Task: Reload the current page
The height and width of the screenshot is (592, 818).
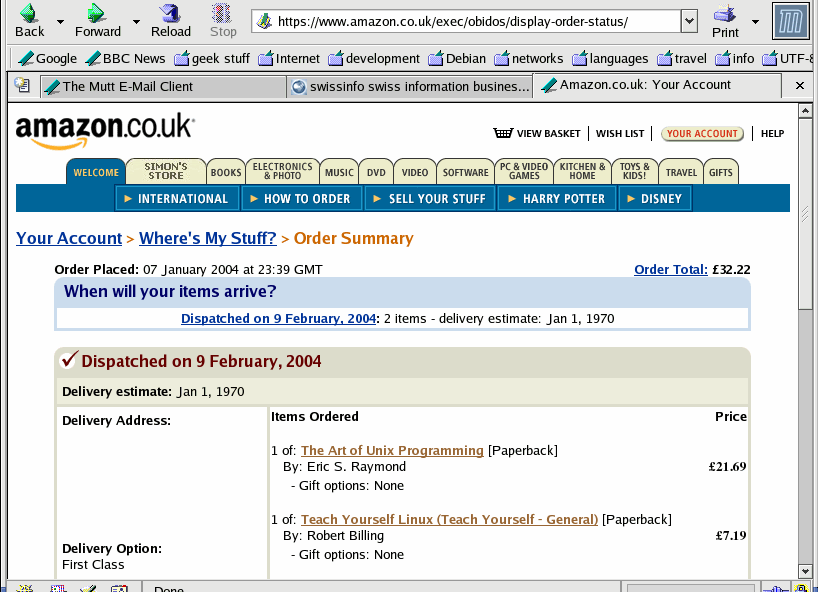Action: pos(171,21)
